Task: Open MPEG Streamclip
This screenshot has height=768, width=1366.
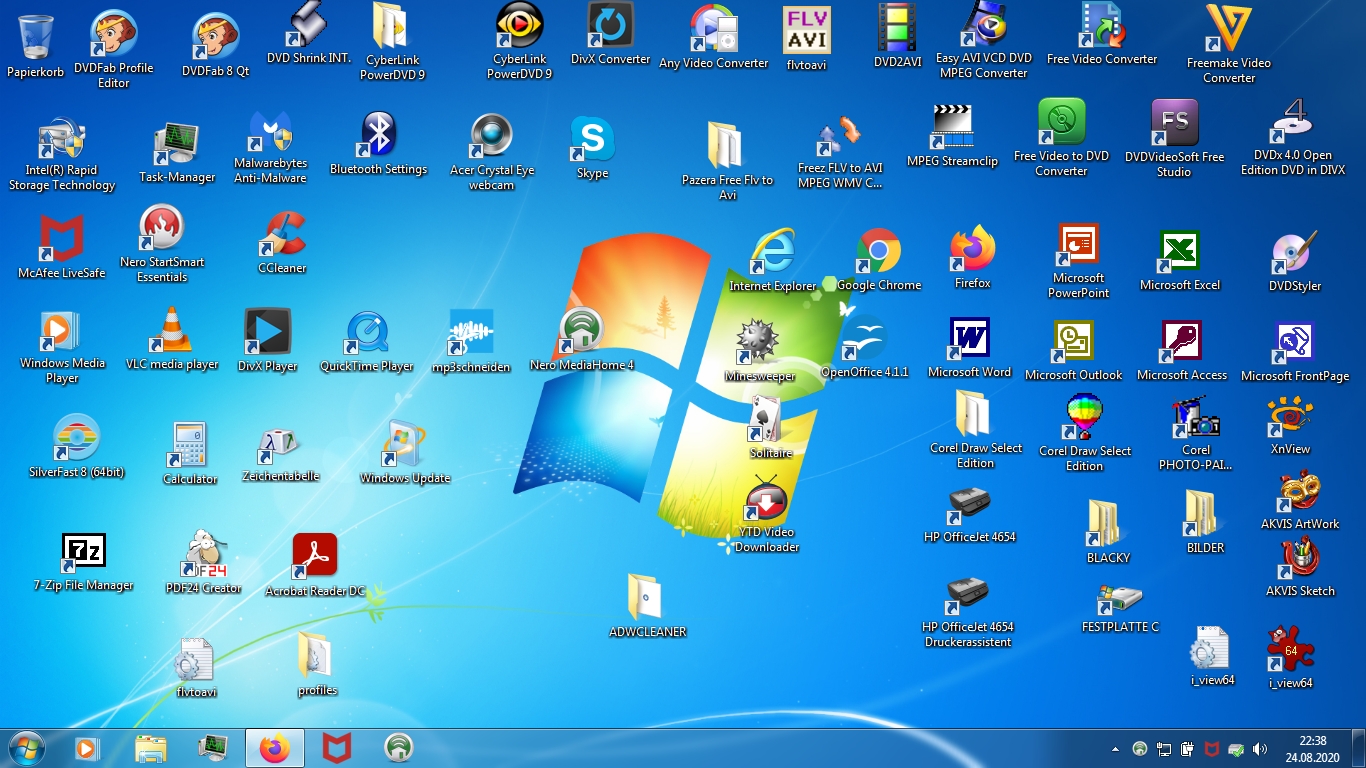Action: tap(951, 127)
